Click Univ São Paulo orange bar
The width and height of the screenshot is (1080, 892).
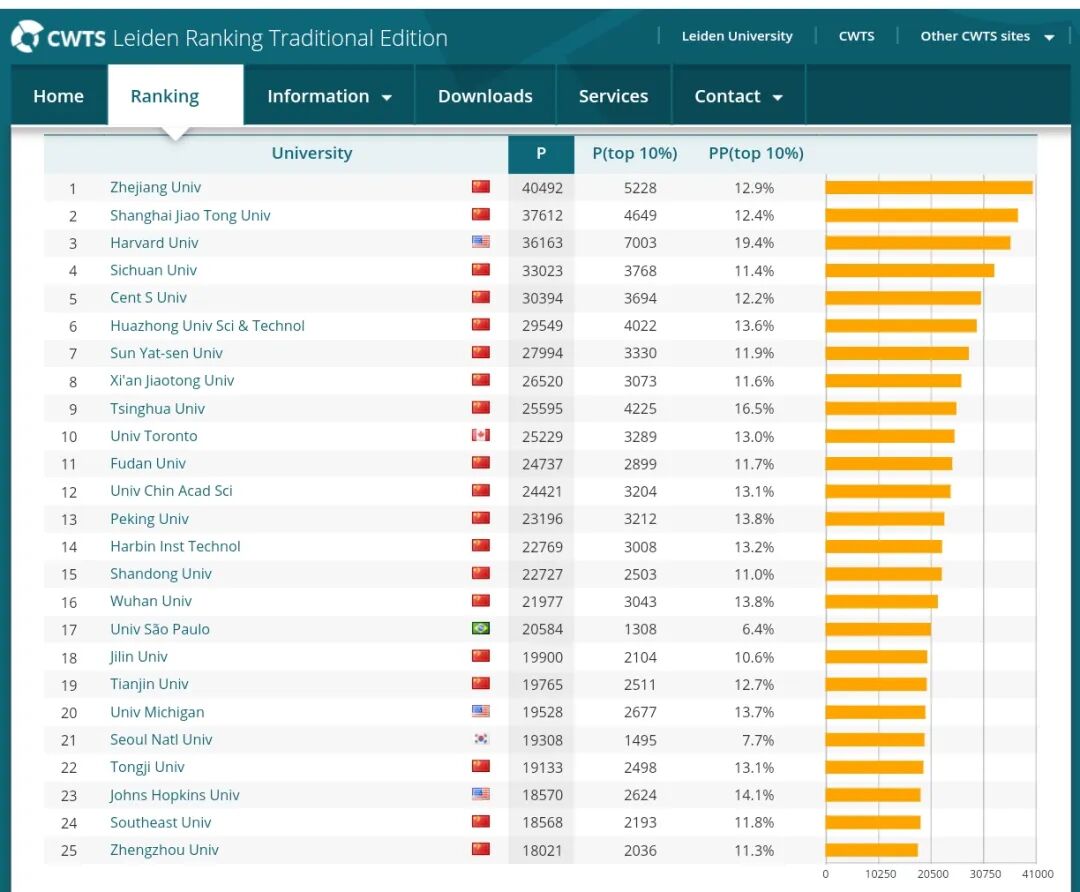coord(878,629)
